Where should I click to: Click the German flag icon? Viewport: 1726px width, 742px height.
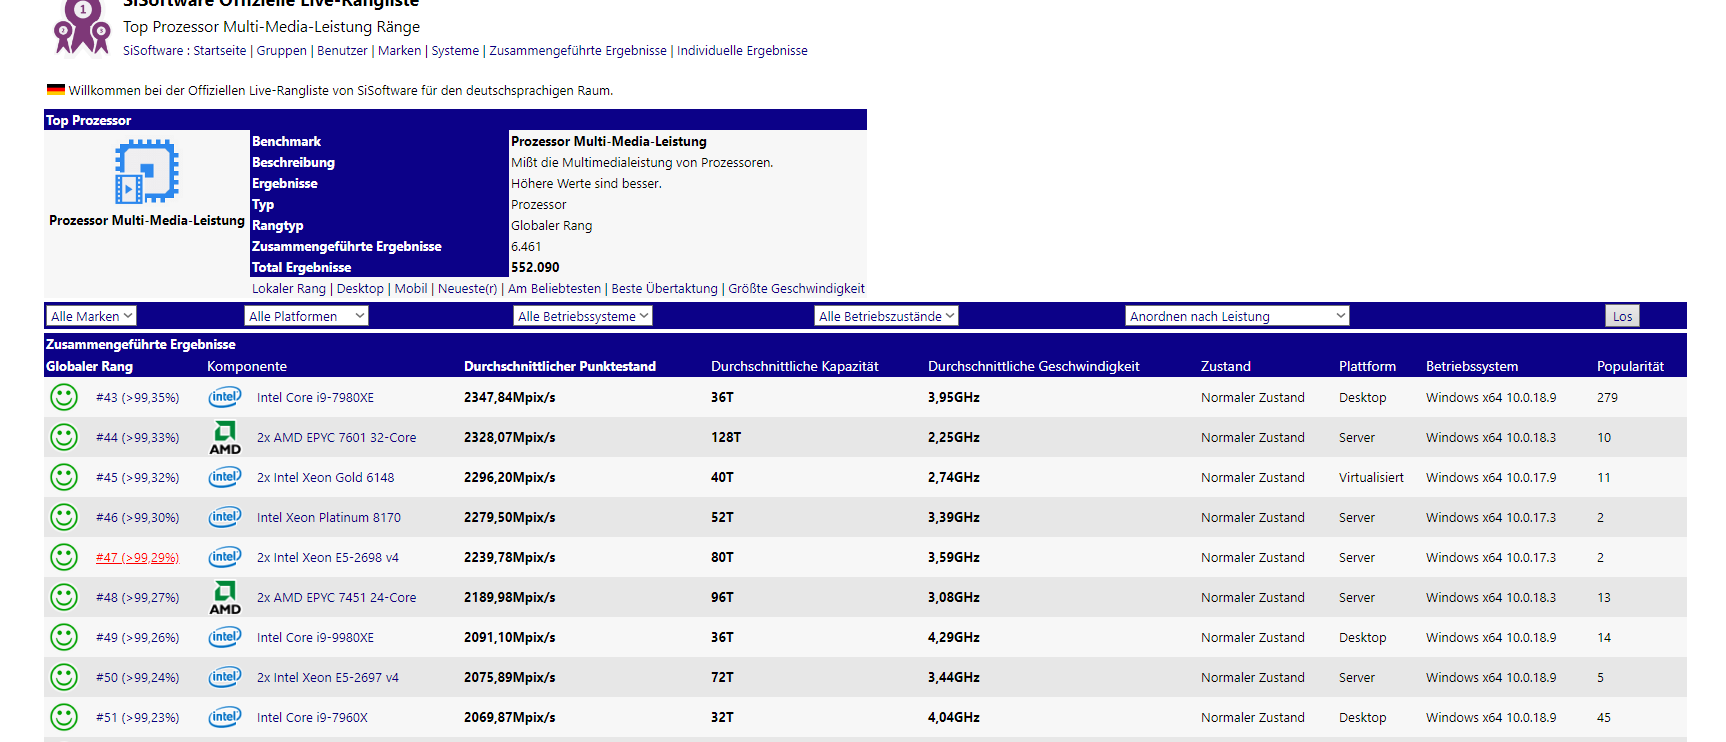tap(56, 90)
